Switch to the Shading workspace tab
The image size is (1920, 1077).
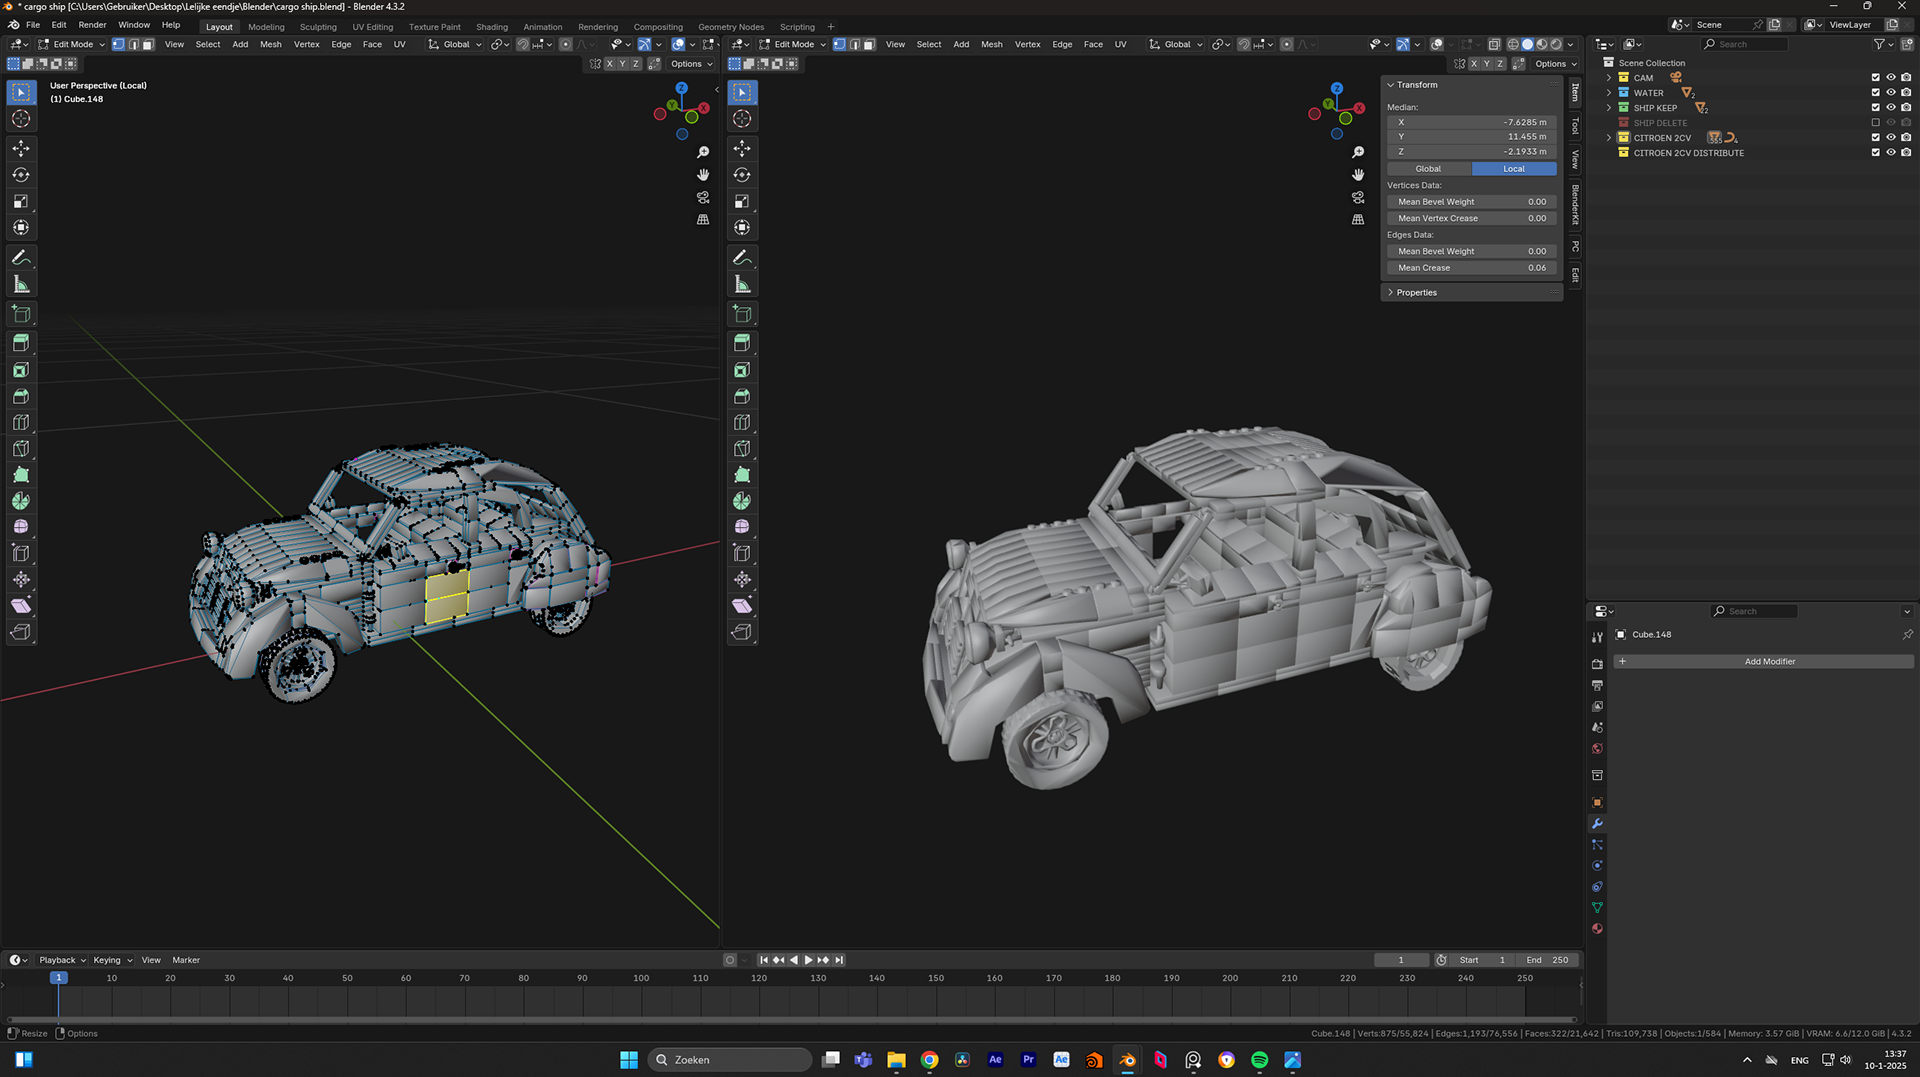(x=491, y=27)
